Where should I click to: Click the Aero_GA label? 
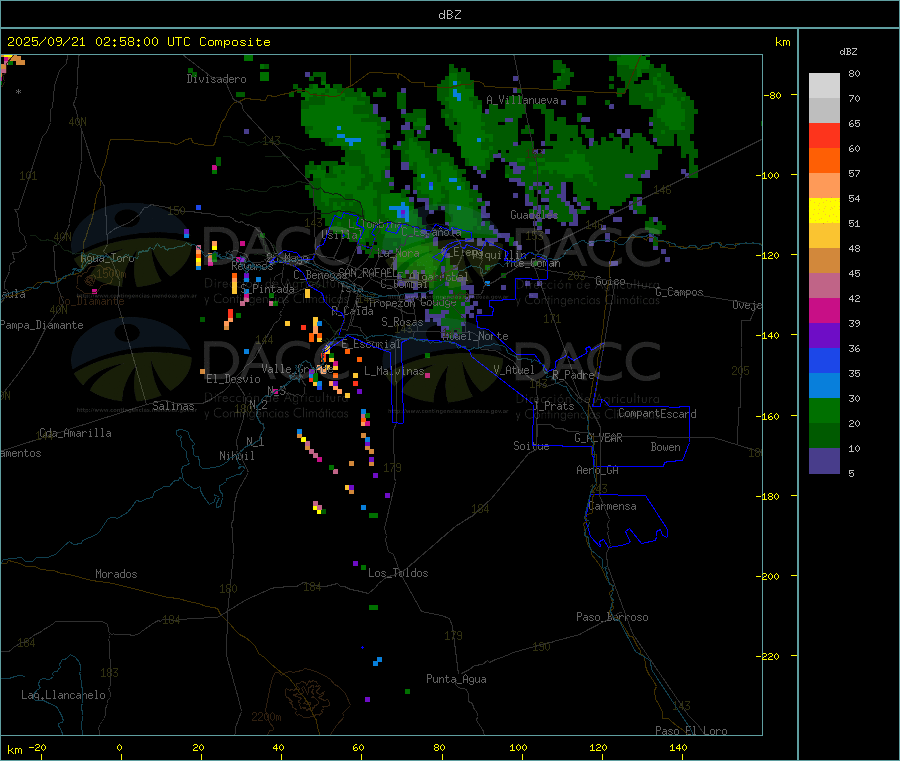[597, 470]
